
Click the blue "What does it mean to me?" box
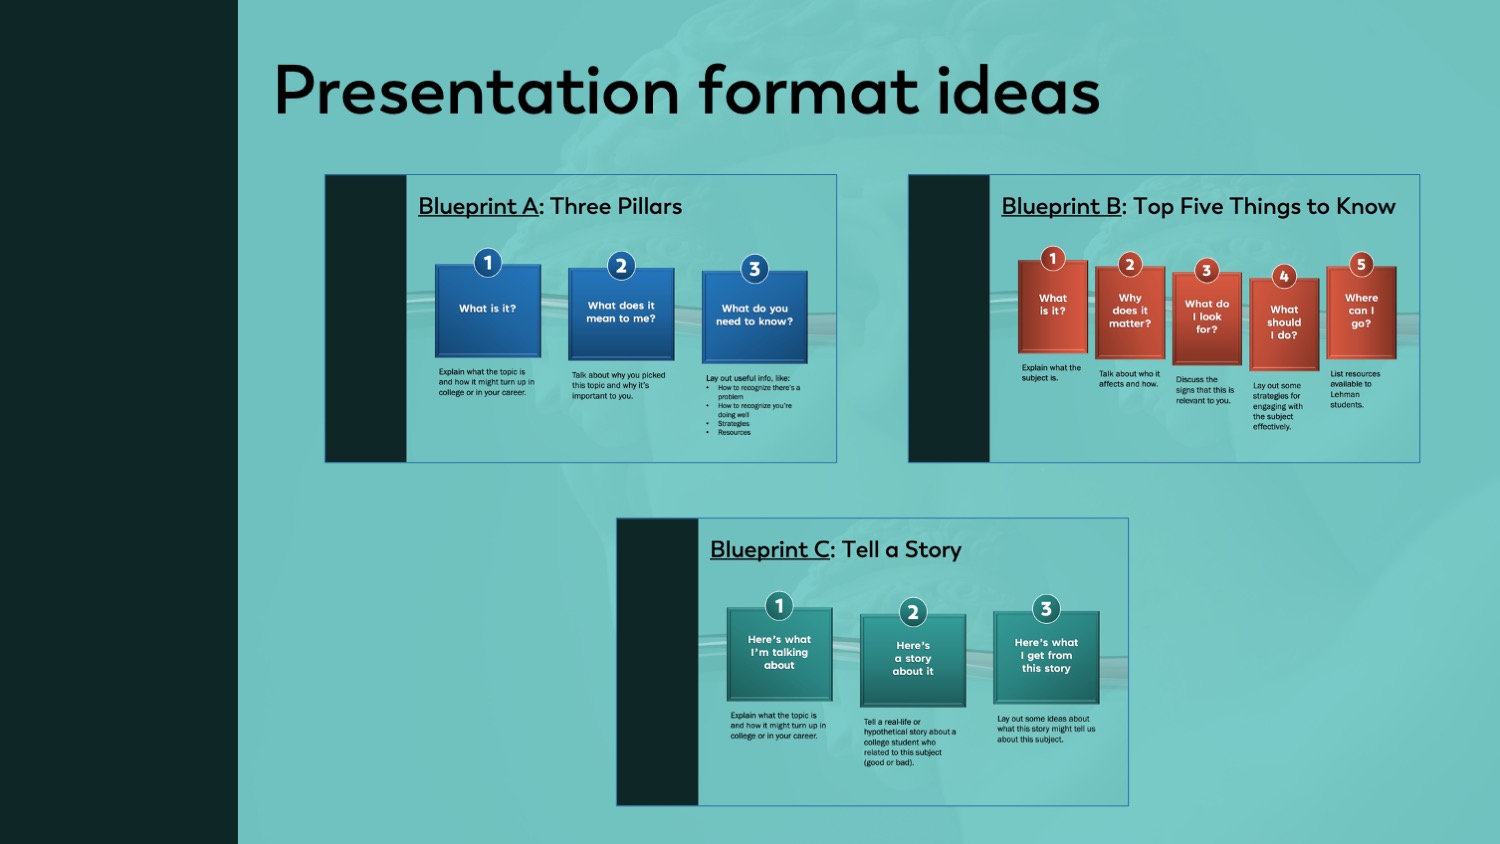pyautogui.click(x=621, y=318)
